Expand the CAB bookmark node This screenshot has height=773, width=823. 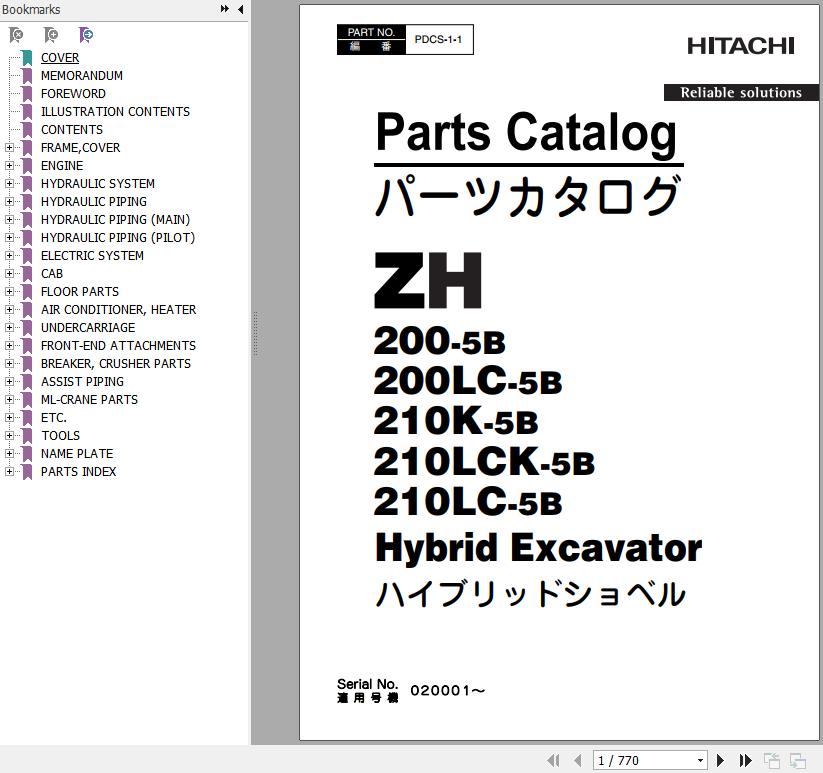pos(9,273)
